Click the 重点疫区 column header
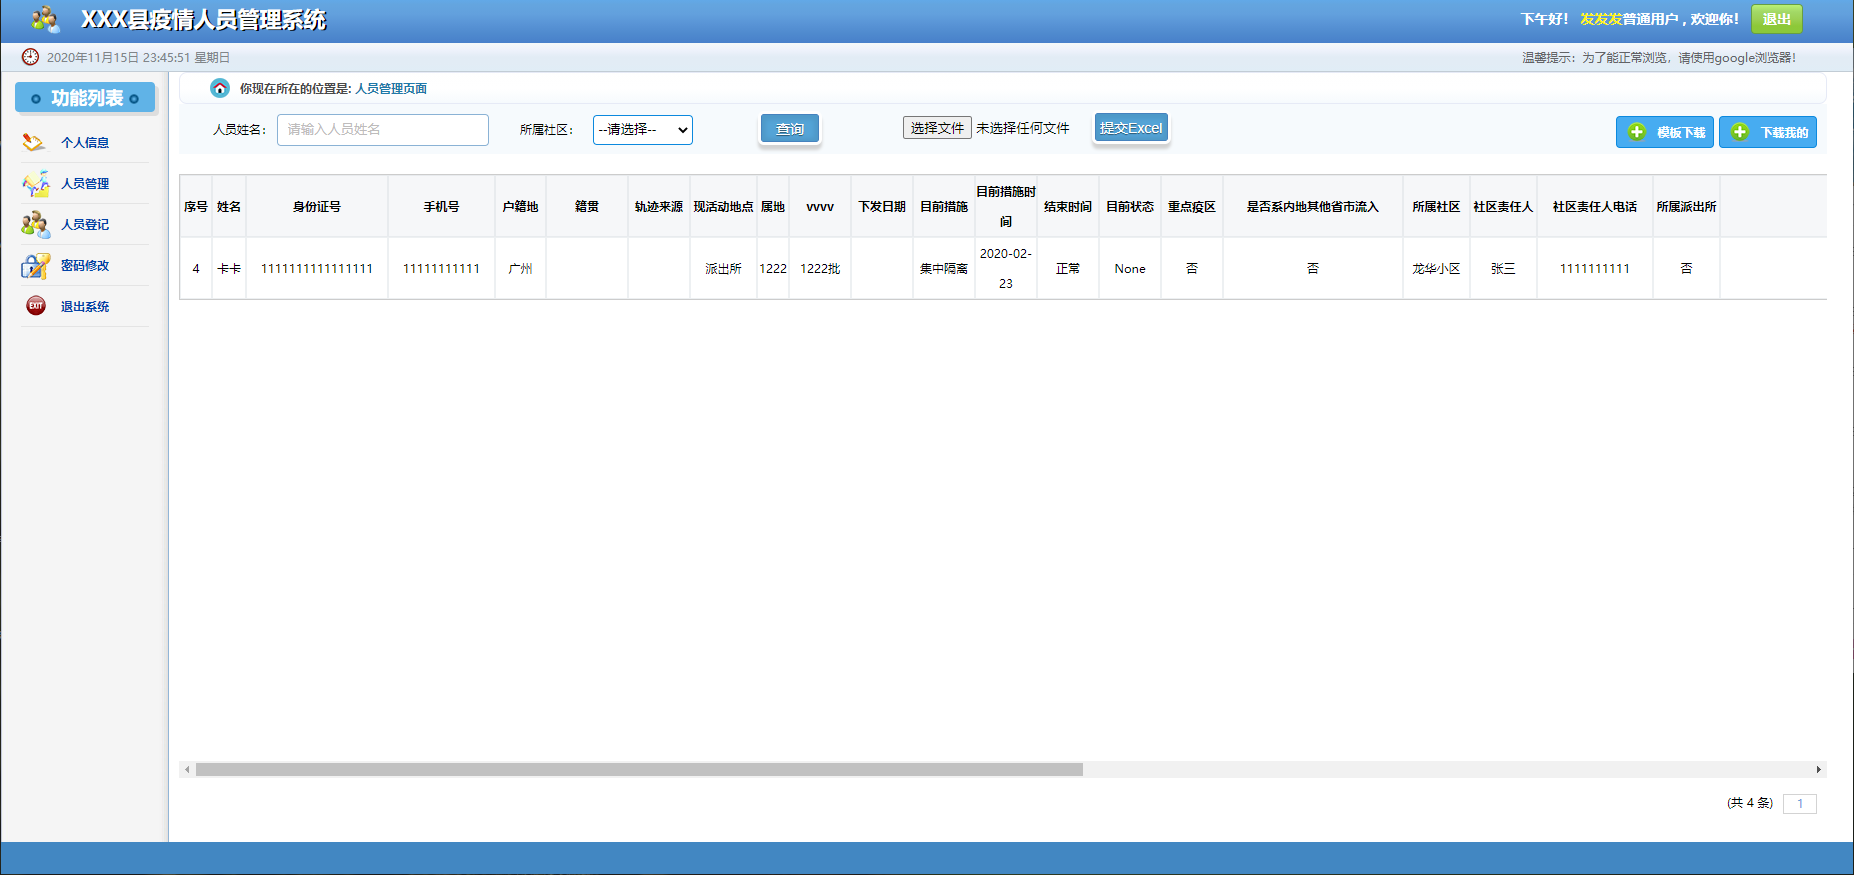The width and height of the screenshot is (1854, 875). pyautogui.click(x=1192, y=207)
